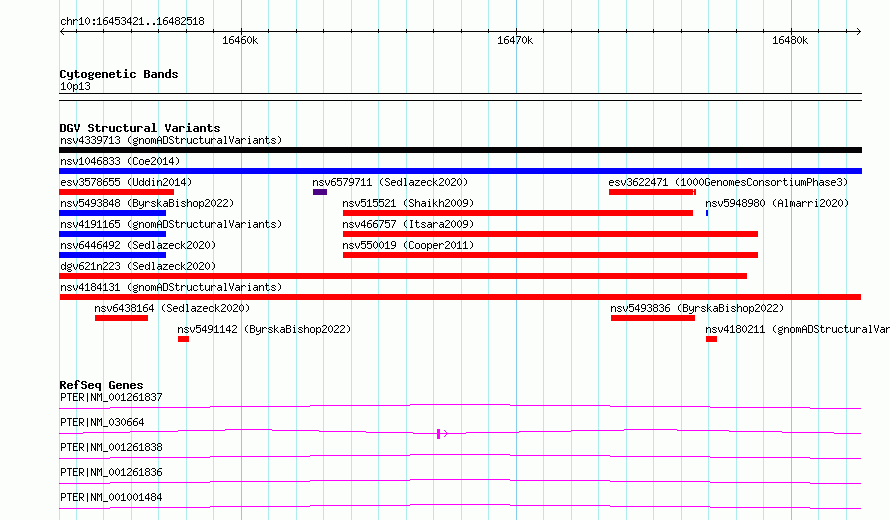
Task: Click the blue nsv4191165 variant bar
Action: (x=112, y=234)
